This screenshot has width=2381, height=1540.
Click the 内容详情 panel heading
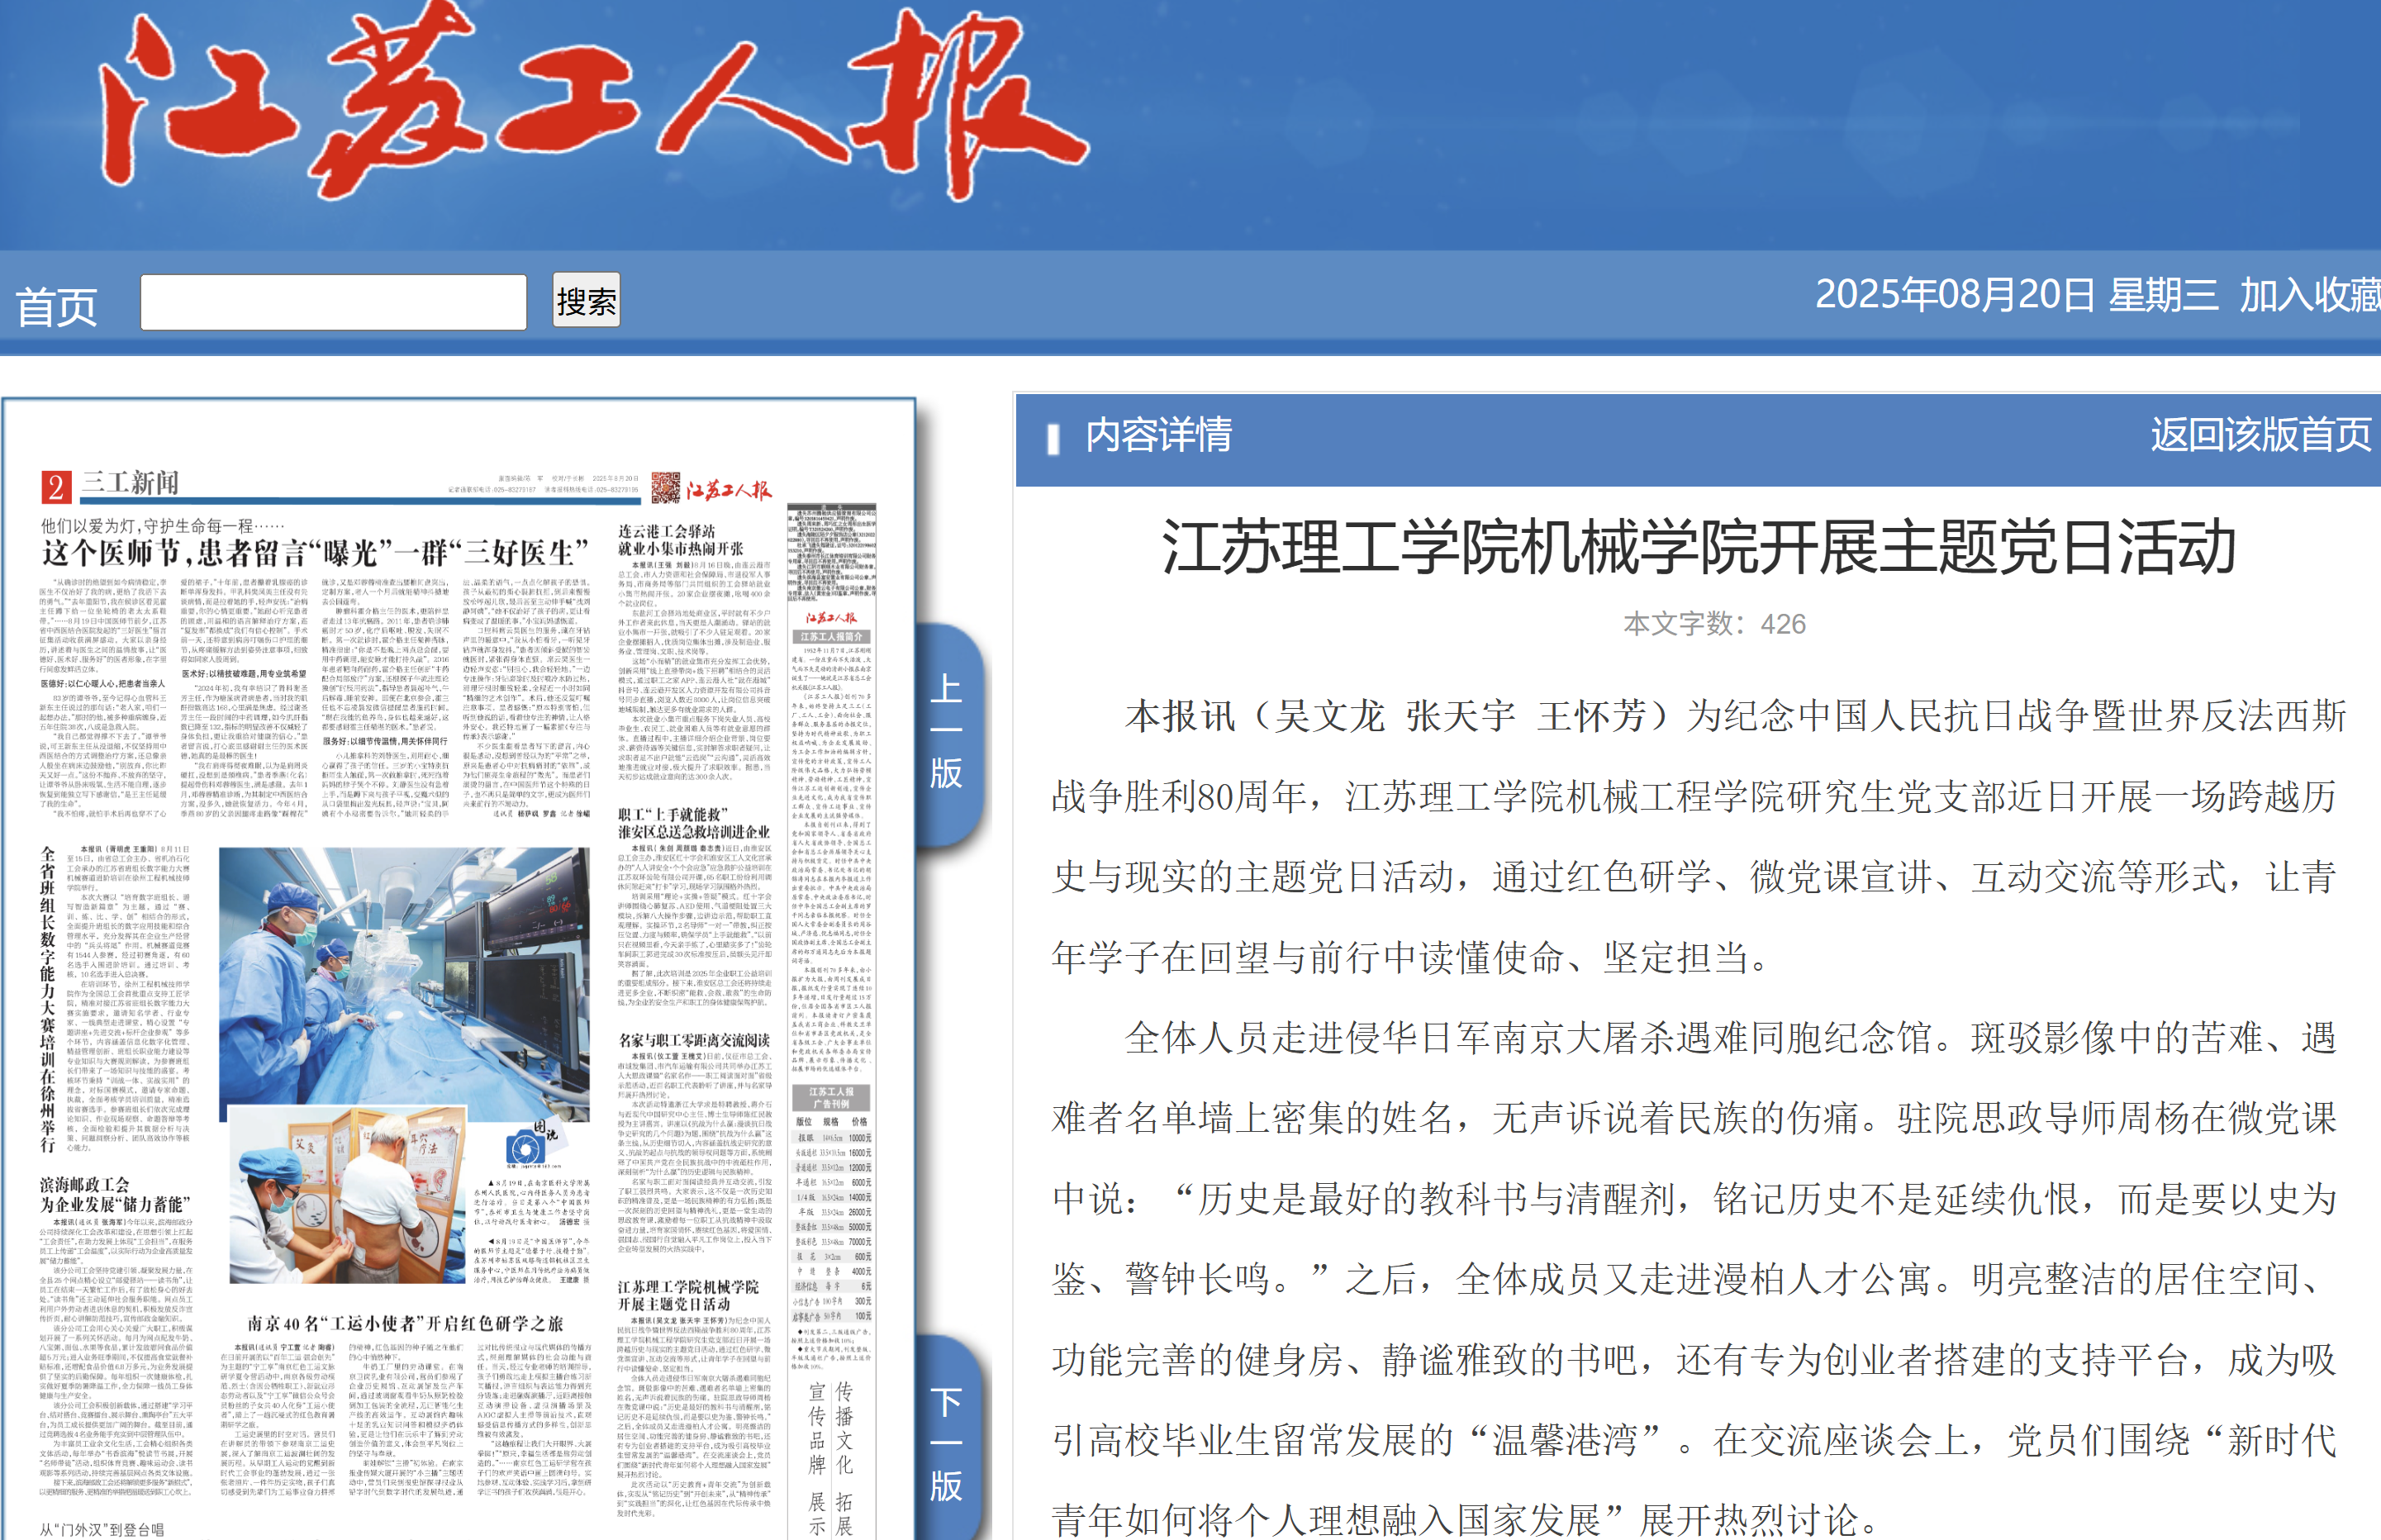[1158, 435]
